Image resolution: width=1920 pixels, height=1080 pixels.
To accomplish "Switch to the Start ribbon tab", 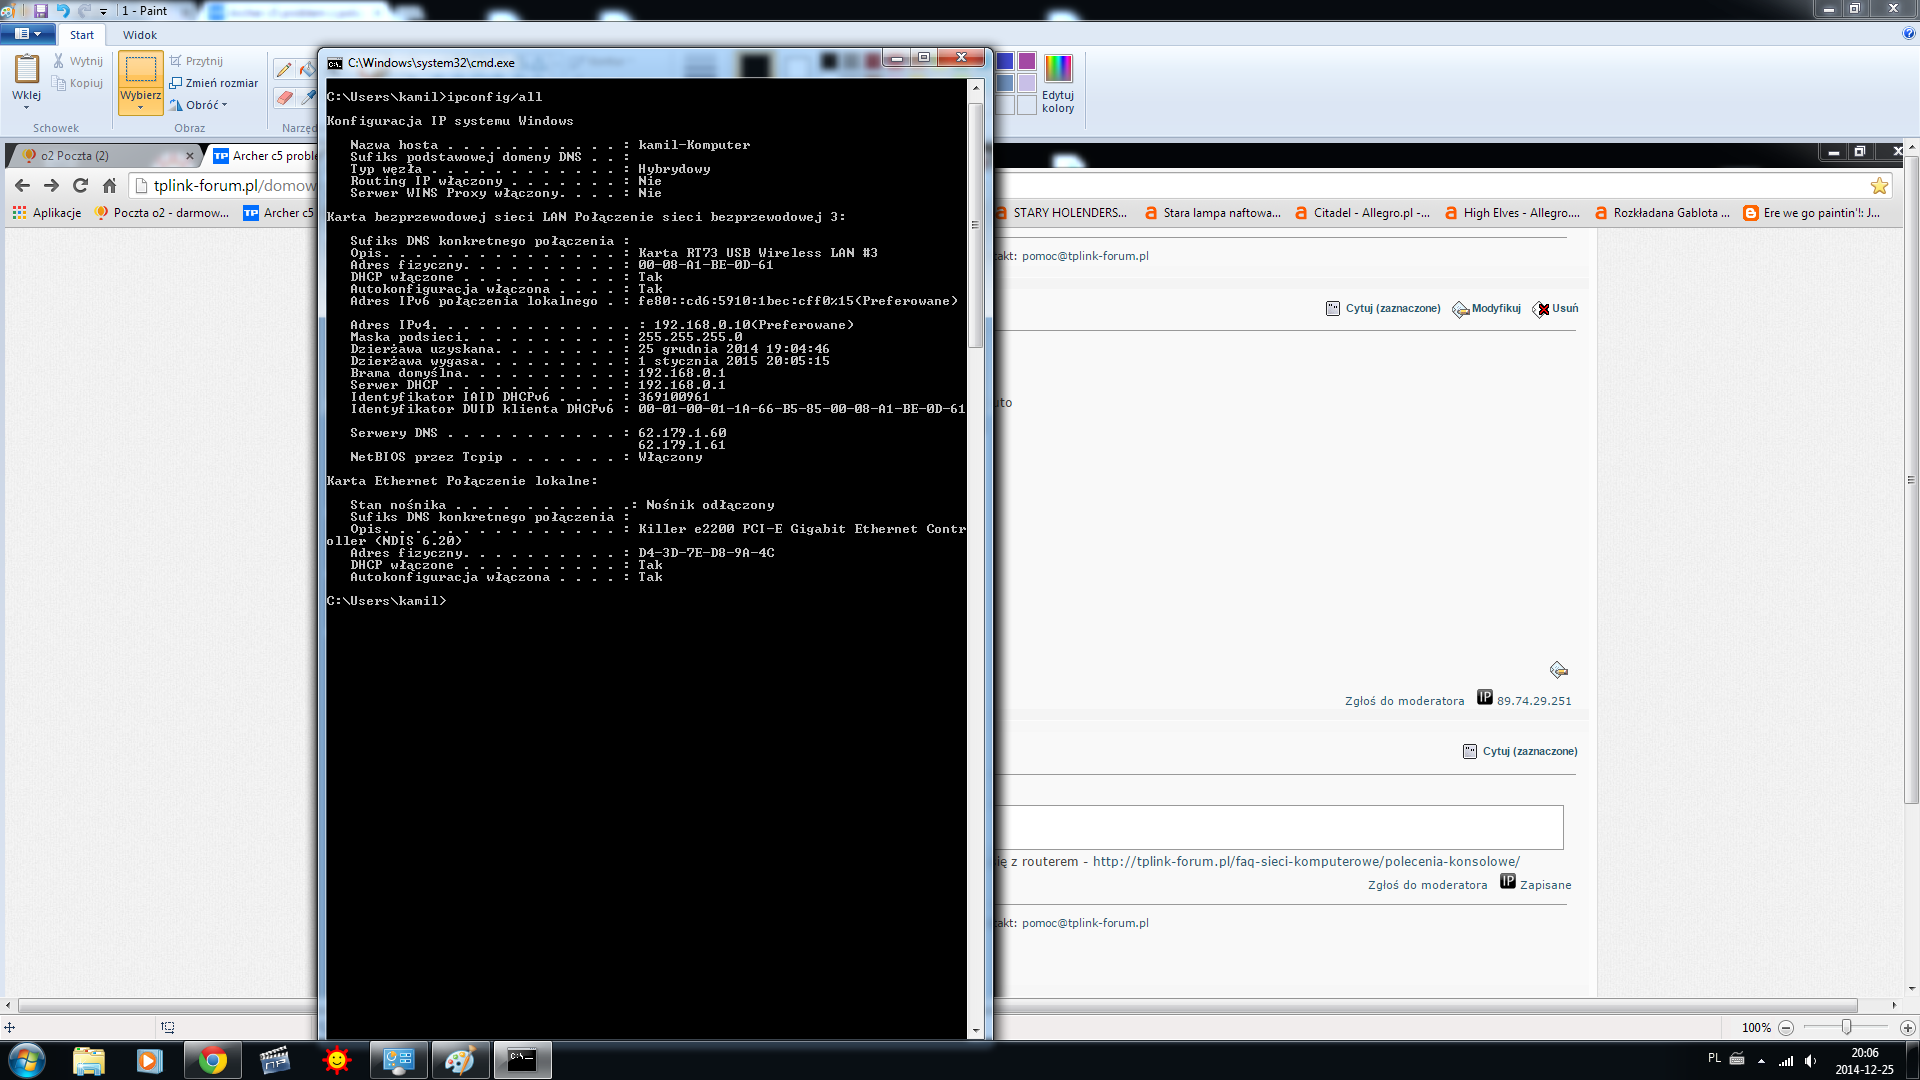I will point(81,35).
